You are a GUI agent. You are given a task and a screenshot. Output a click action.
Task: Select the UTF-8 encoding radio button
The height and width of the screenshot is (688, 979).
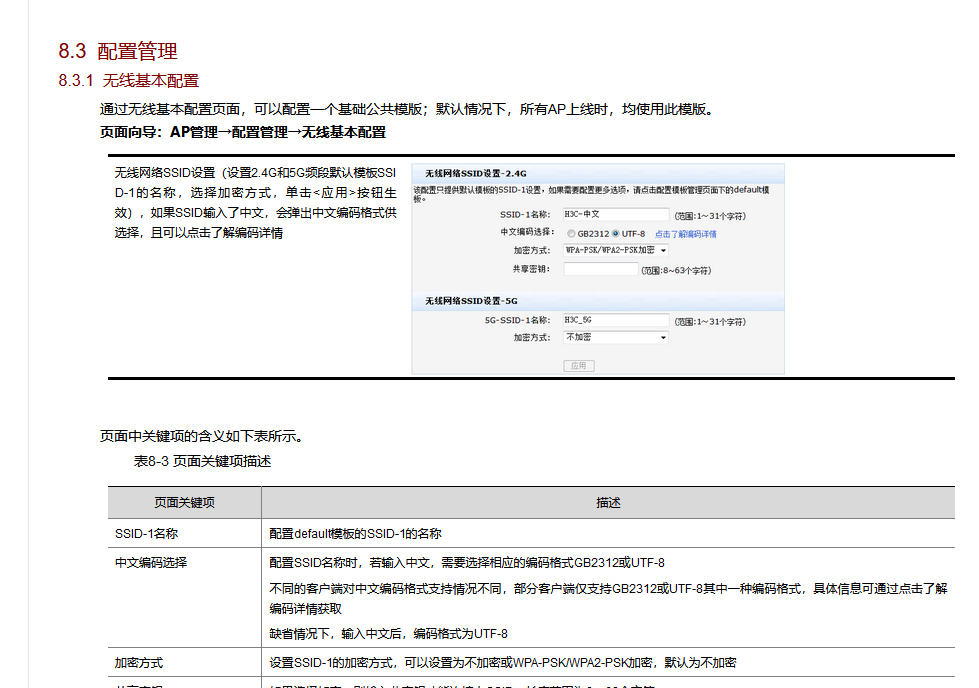click(x=616, y=233)
